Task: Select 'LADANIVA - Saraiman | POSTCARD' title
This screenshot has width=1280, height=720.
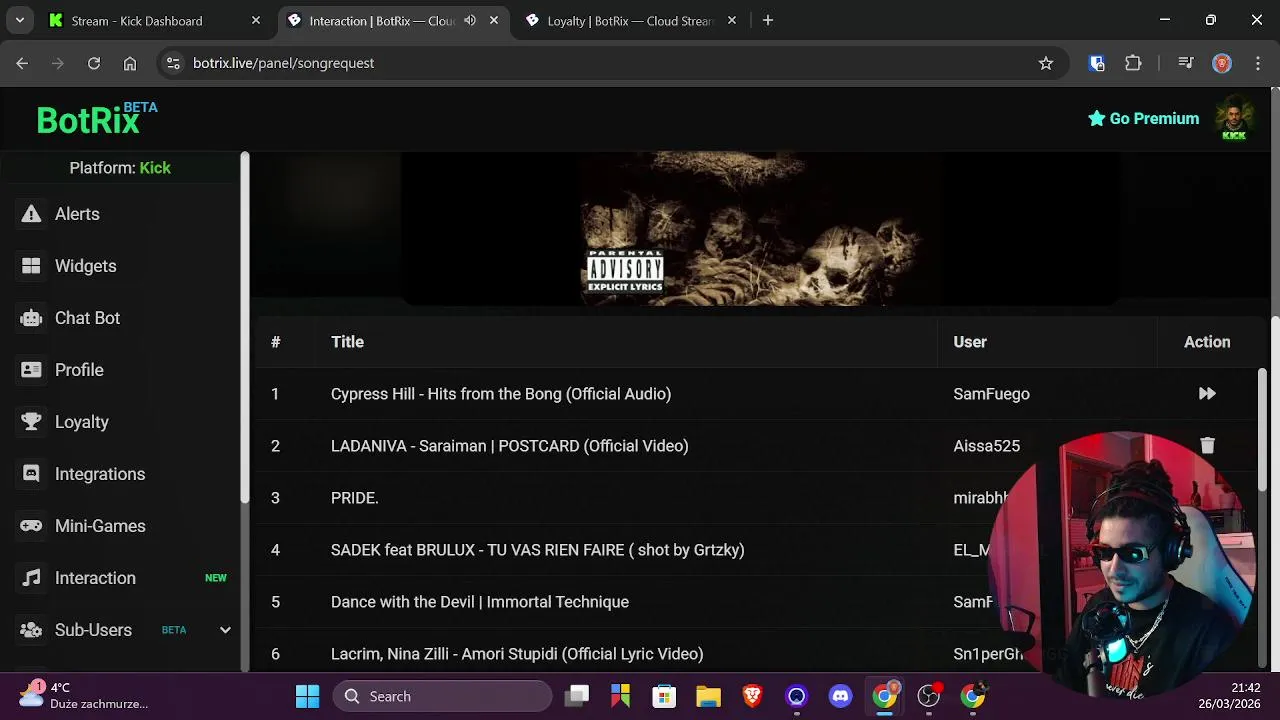Action: click(510, 446)
